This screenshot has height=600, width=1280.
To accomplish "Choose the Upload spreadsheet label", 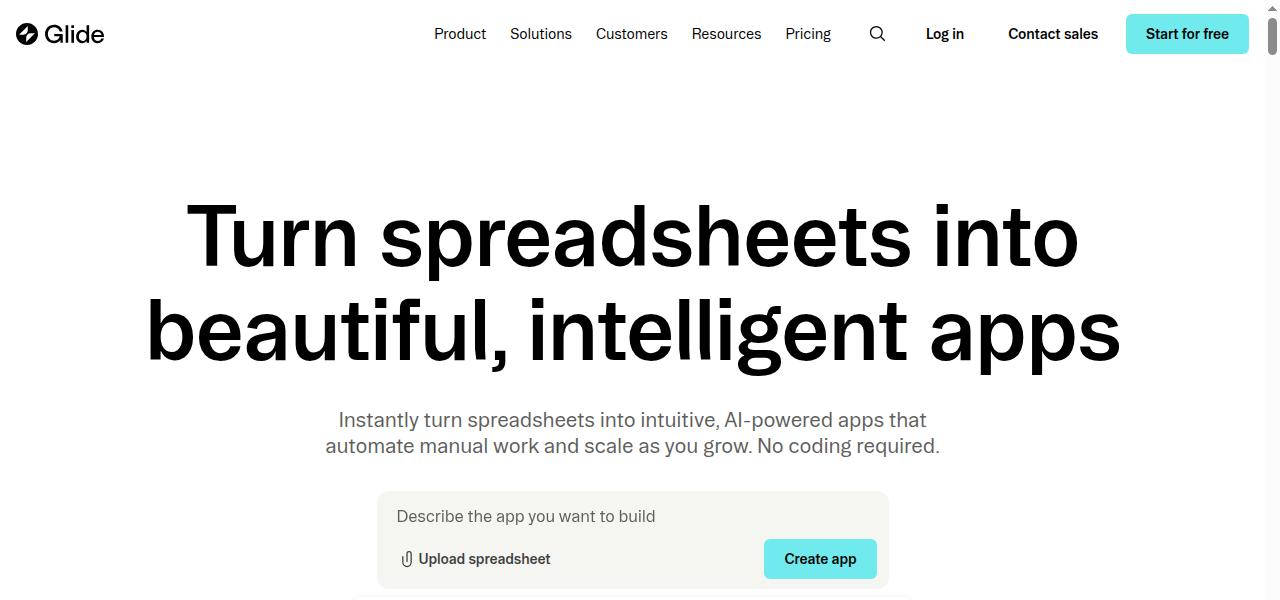I will (485, 559).
